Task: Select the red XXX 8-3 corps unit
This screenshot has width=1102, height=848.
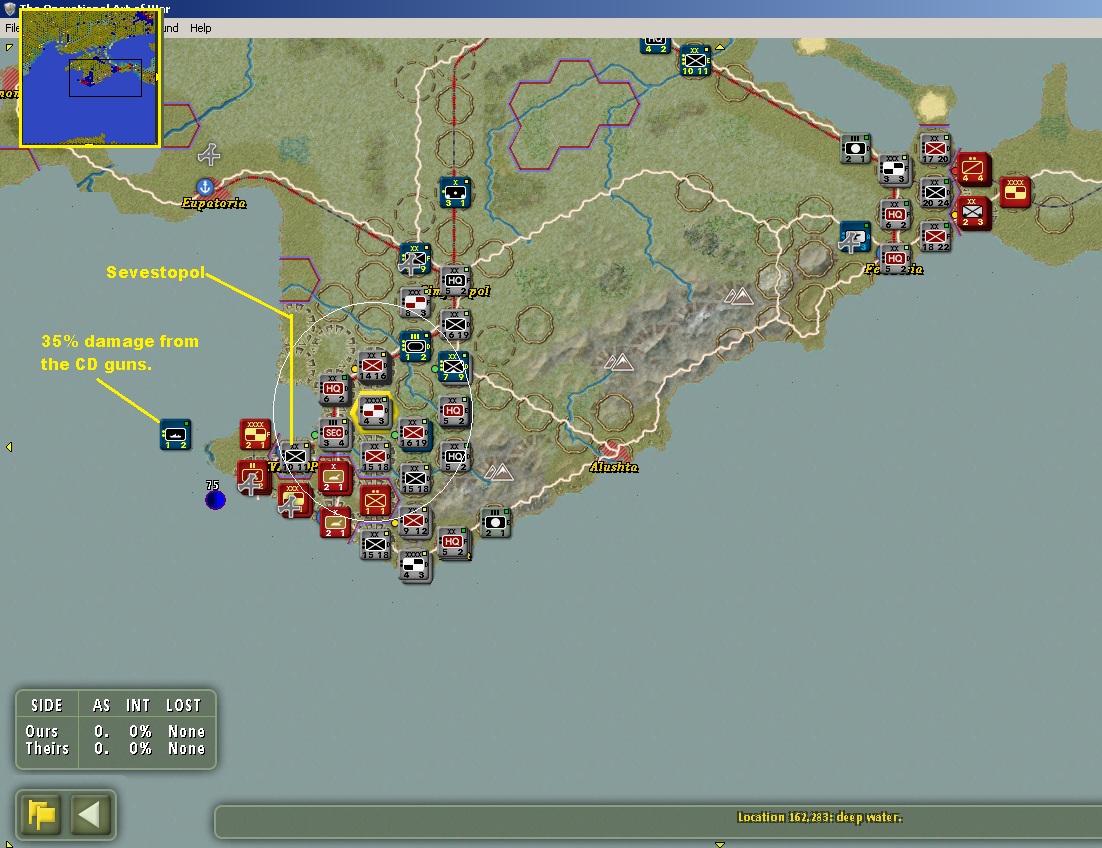Action: click(x=415, y=302)
